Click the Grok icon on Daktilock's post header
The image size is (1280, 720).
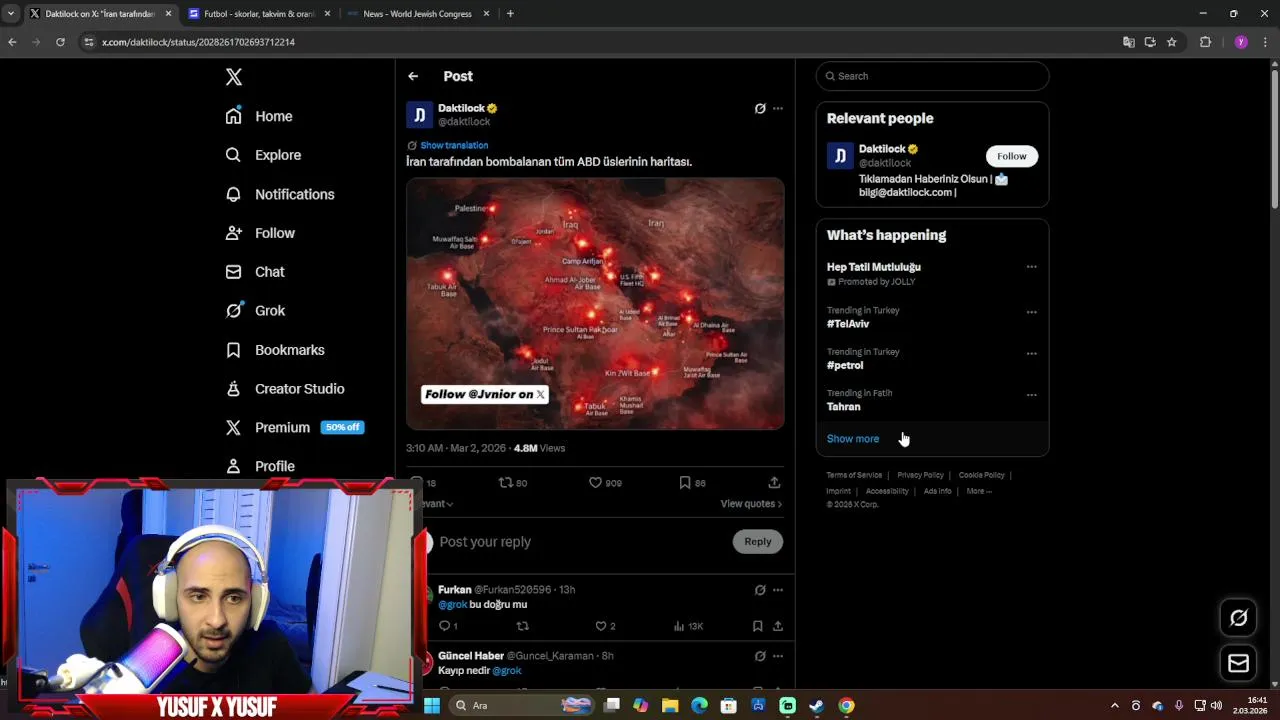pos(760,108)
